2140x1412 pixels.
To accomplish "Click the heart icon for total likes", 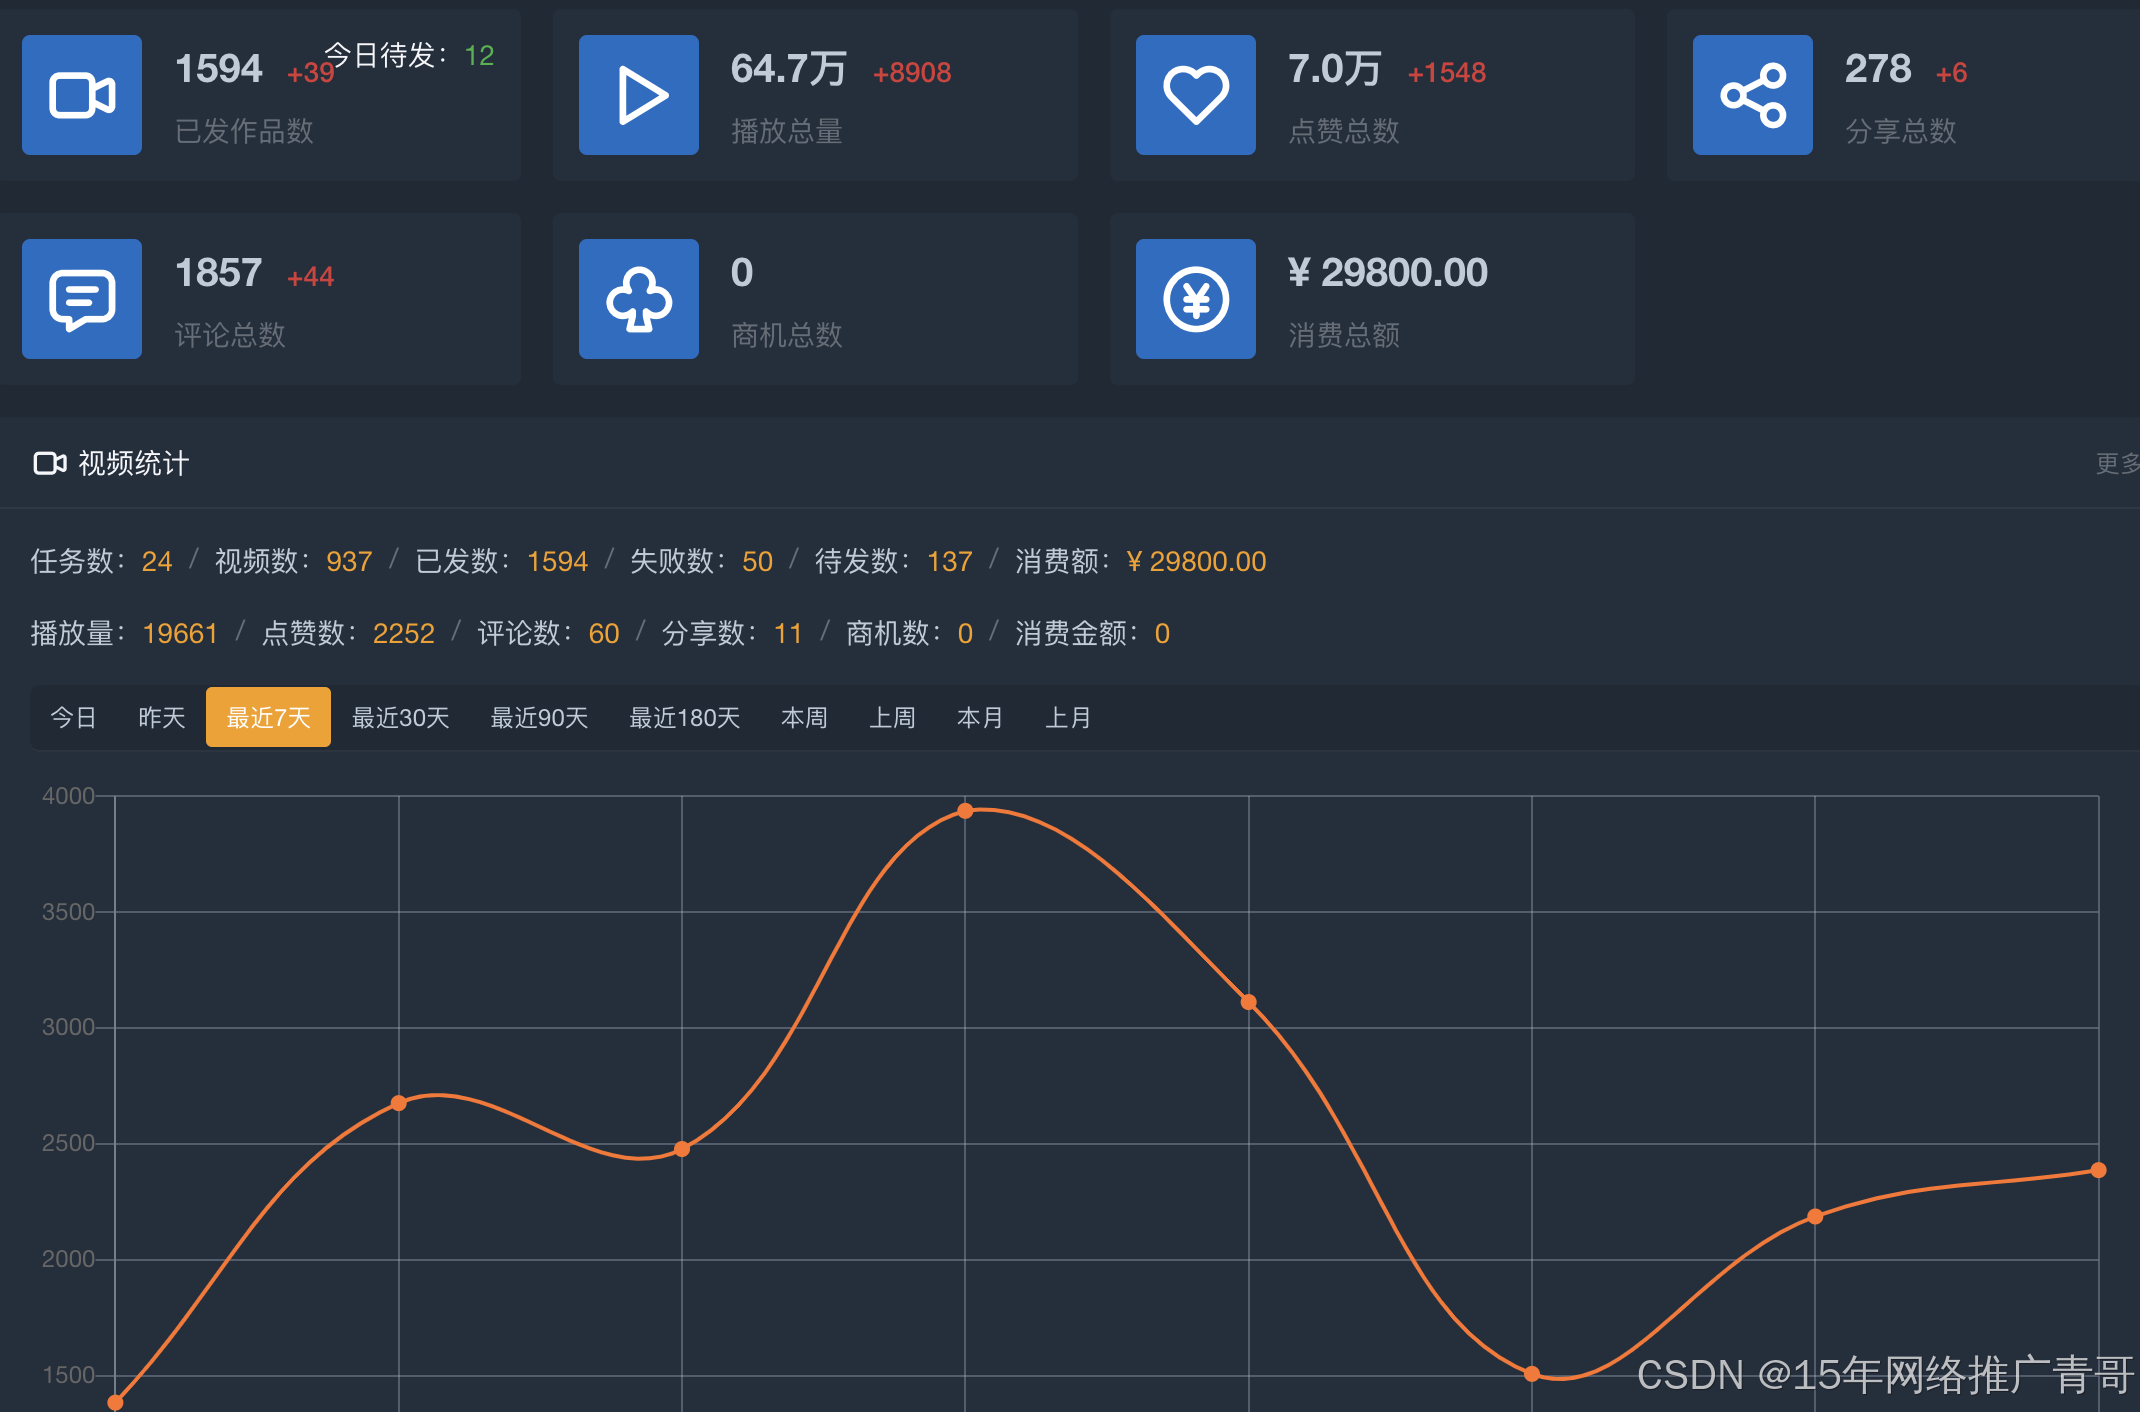I will [x=1195, y=95].
